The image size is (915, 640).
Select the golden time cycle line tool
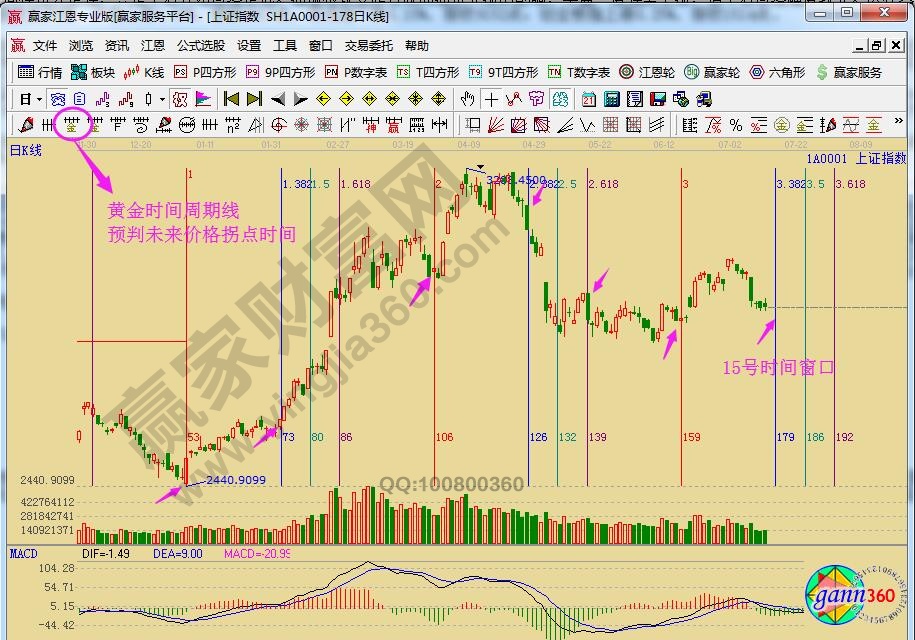pos(71,125)
